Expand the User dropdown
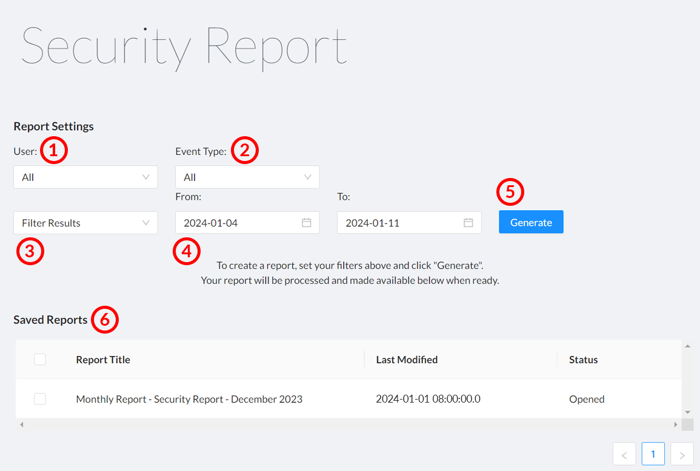Viewport: 700px width, 471px height. click(85, 177)
